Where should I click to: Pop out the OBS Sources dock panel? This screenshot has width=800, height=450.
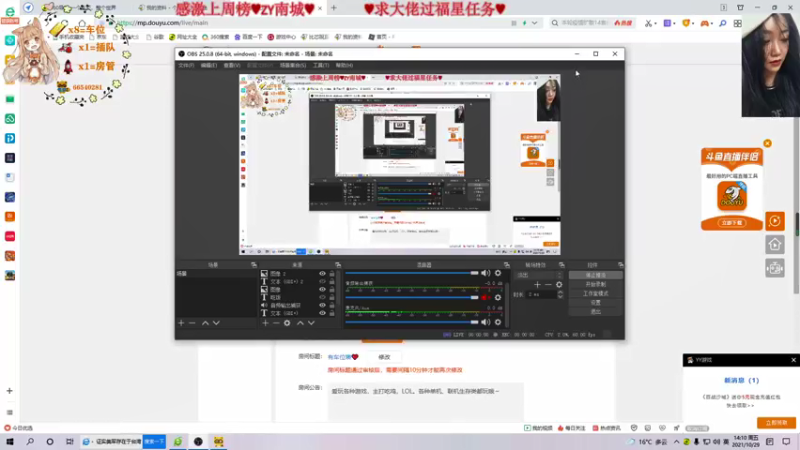[x=338, y=265]
